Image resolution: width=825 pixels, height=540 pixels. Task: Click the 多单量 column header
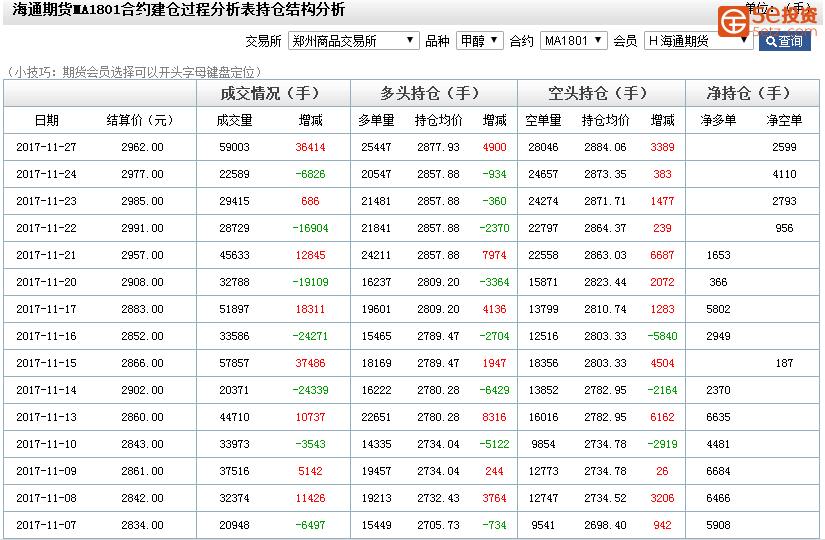[x=376, y=121]
